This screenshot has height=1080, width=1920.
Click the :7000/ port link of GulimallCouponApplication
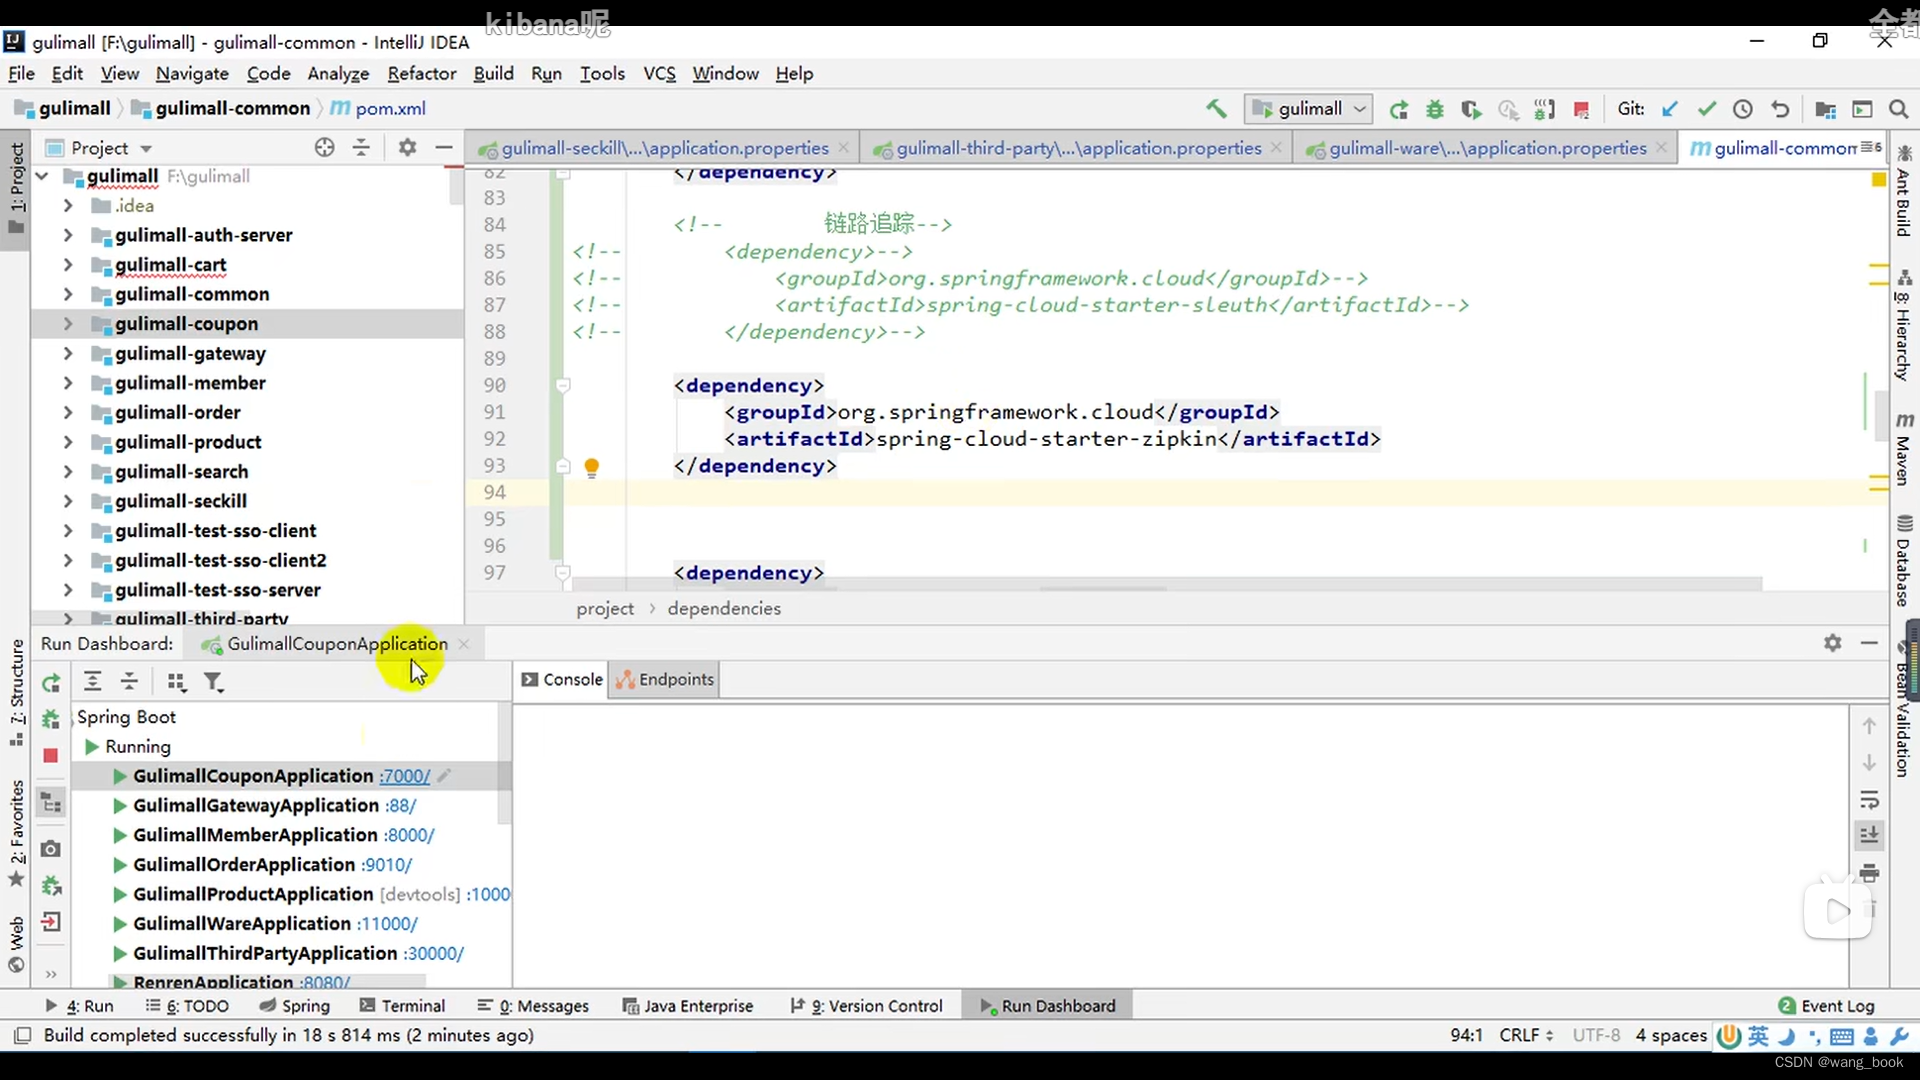coord(405,776)
